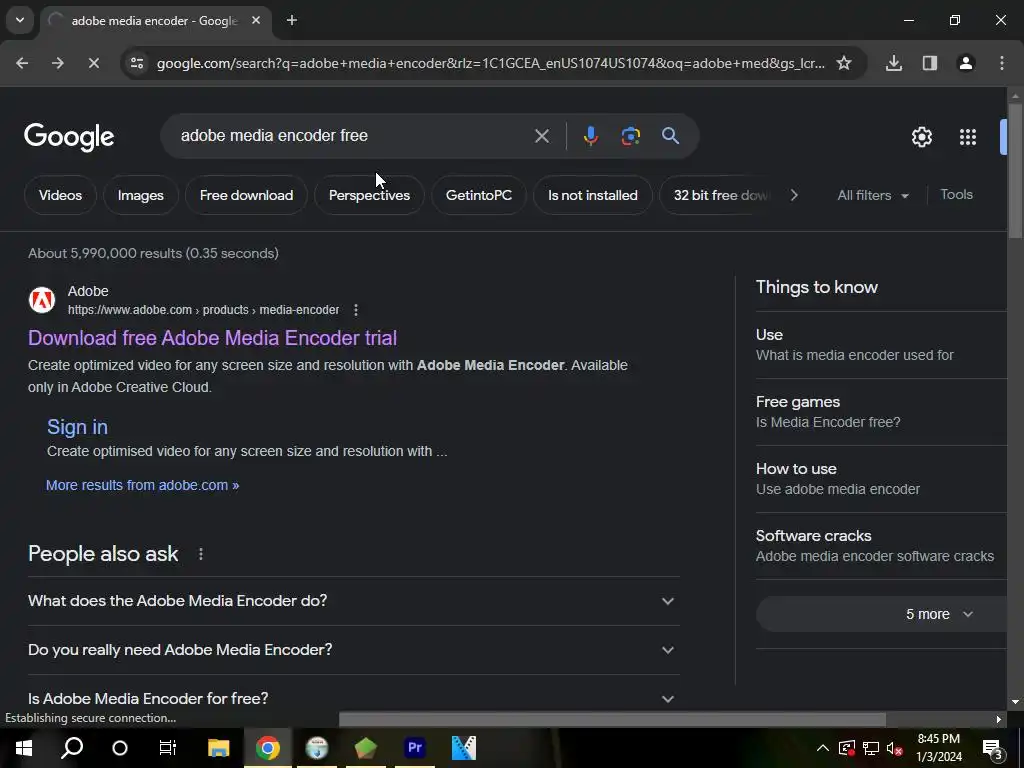
Task: Expand Is Adobe Media Encoder for free
Action: coord(353,698)
